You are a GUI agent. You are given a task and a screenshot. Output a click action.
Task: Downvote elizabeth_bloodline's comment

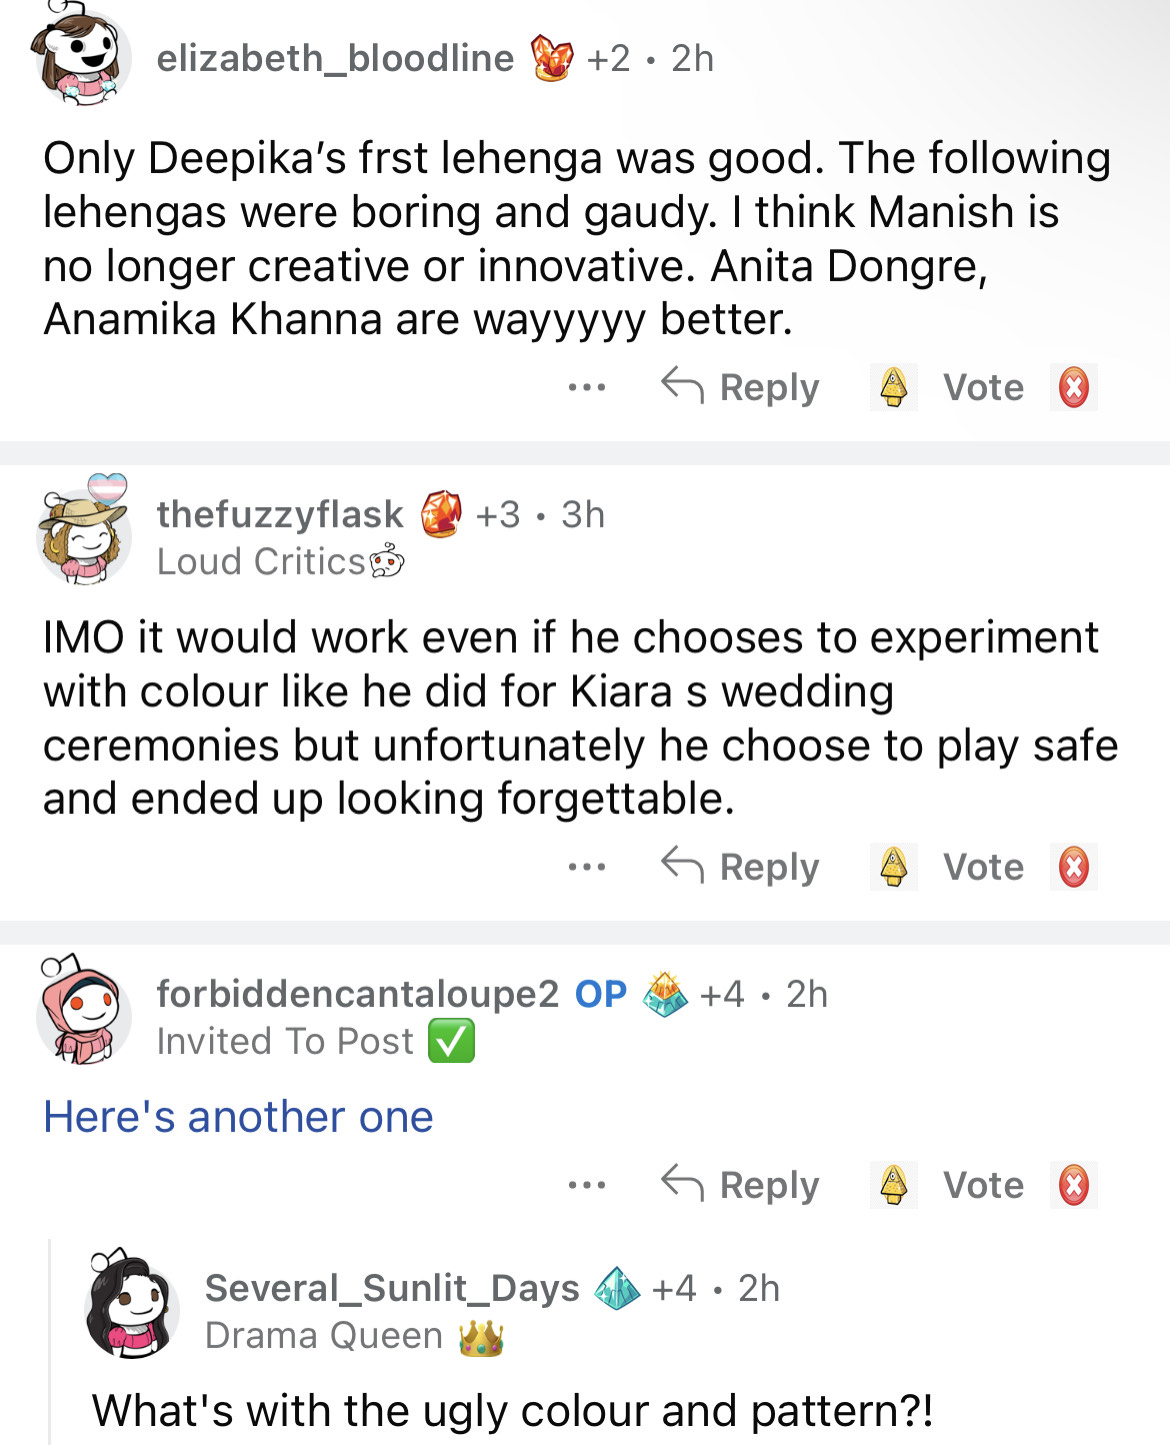click(1073, 387)
